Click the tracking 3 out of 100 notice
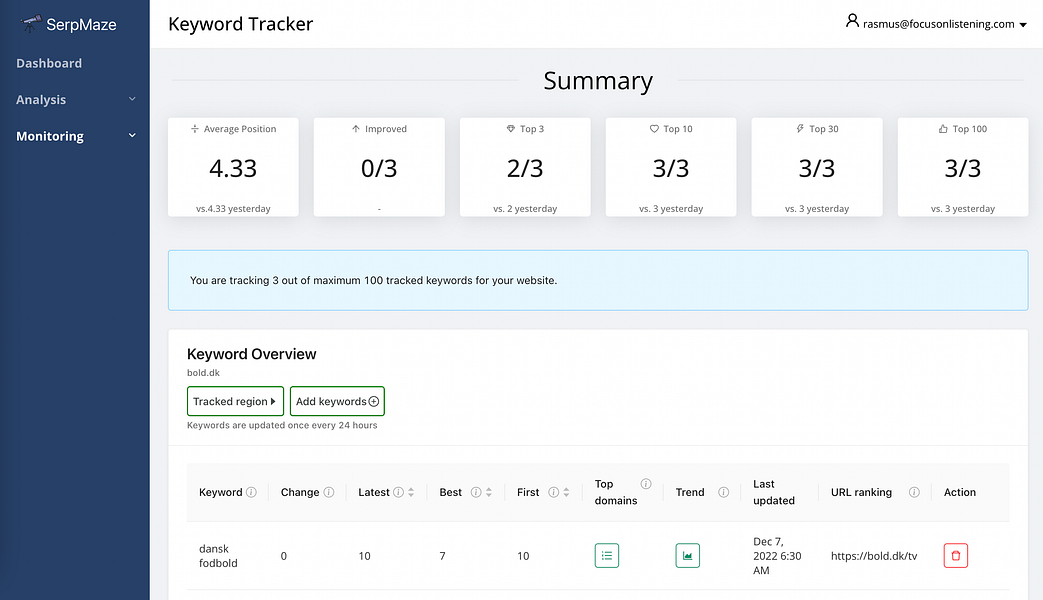The width and height of the screenshot is (1043, 600). click(598, 280)
